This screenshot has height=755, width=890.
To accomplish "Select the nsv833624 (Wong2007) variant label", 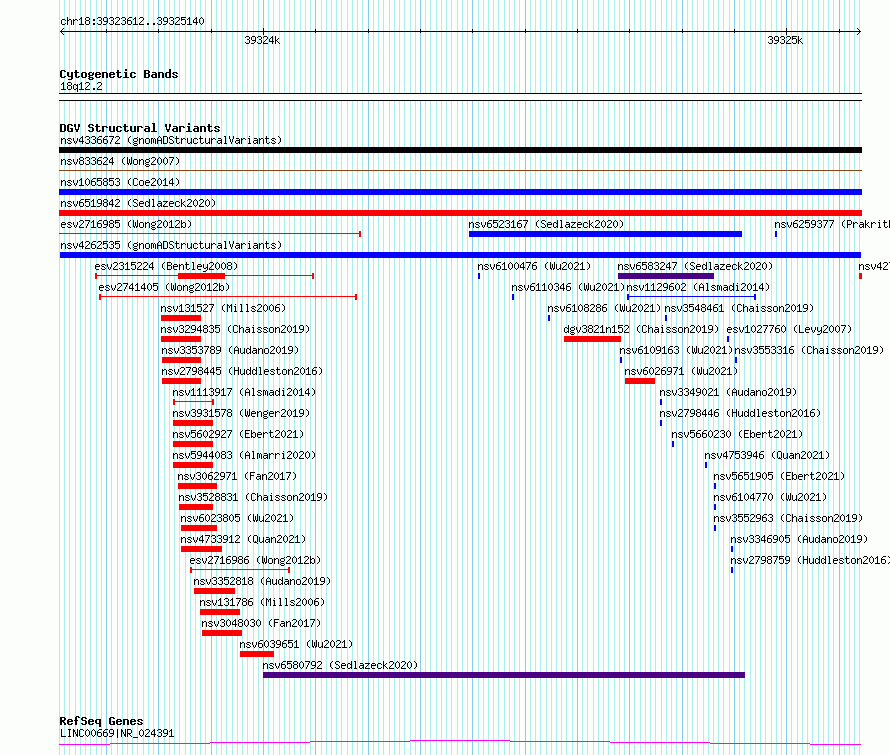I will pos(120,161).
